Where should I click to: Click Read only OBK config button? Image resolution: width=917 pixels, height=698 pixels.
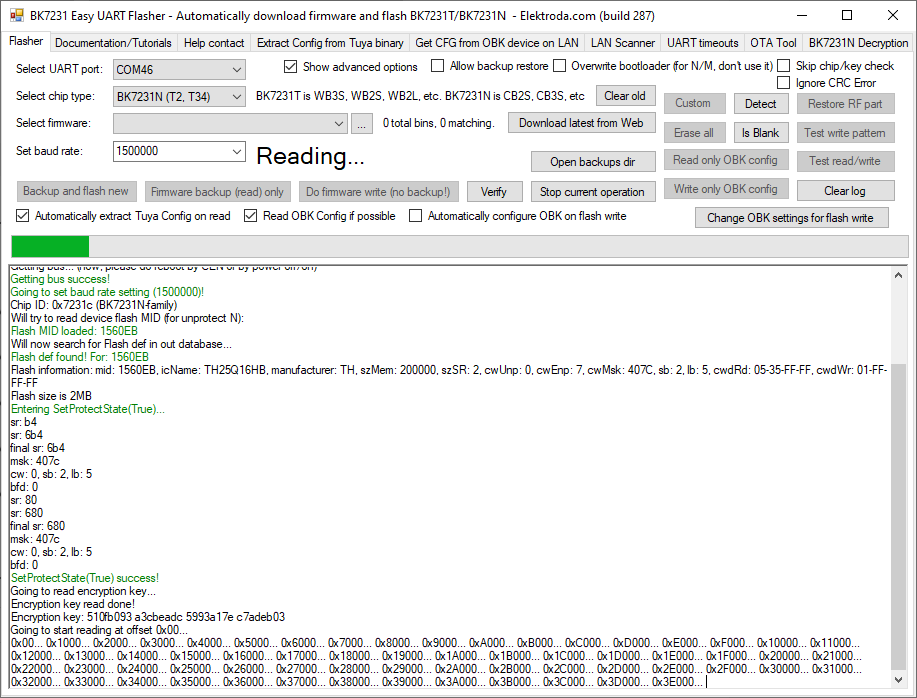click(726, 160)
